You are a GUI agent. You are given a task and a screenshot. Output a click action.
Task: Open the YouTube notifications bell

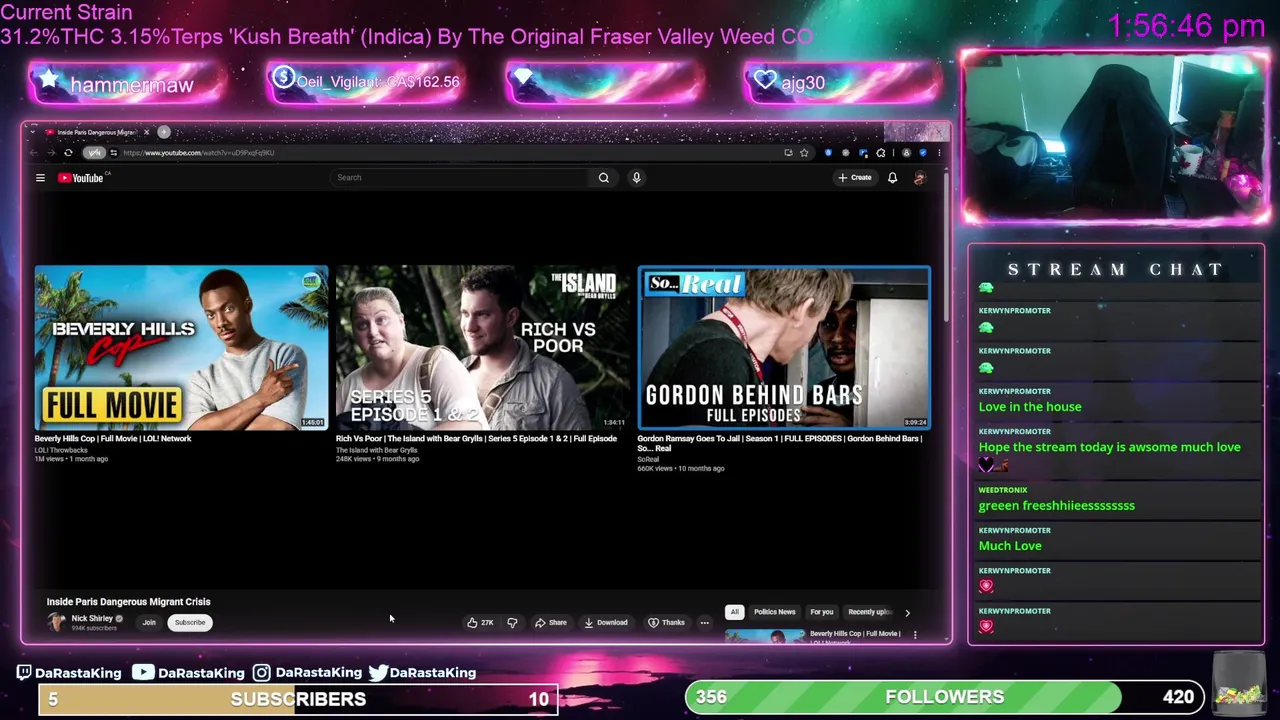click(892, 178)
